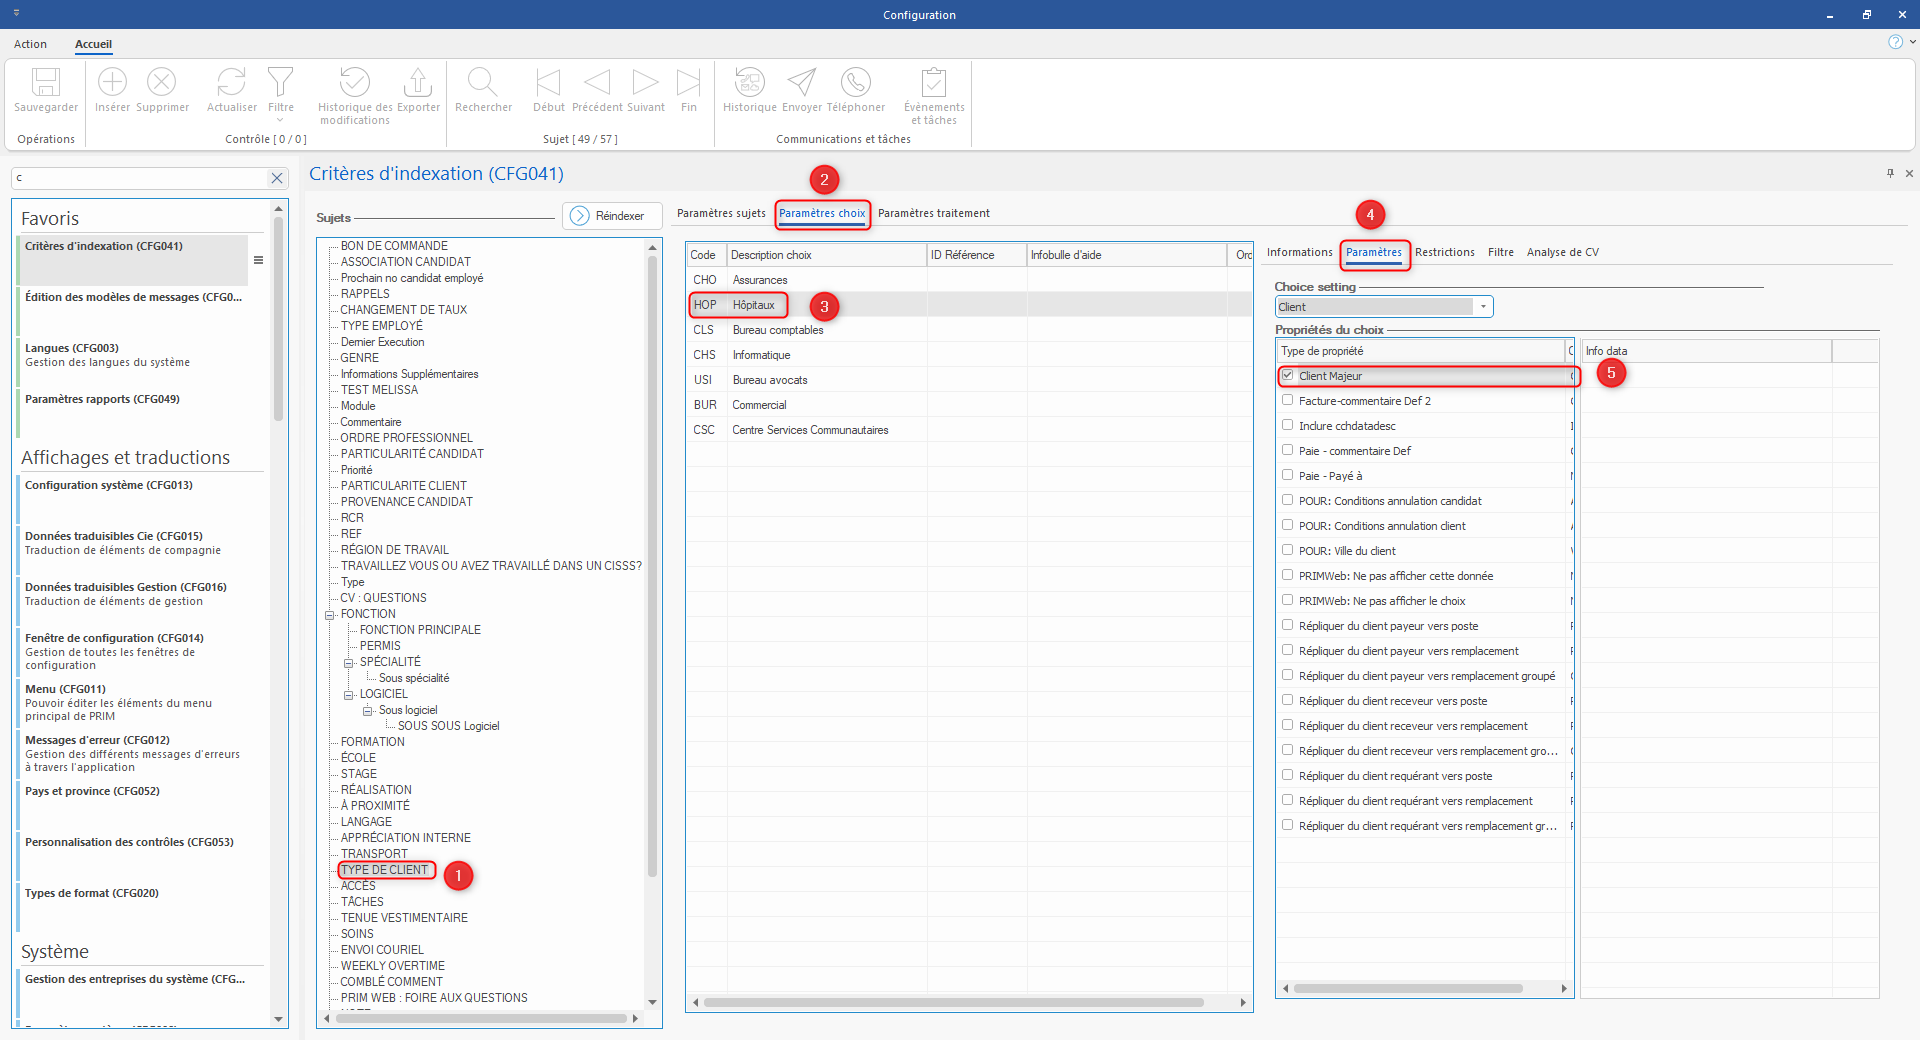Go to Suivant next record

click(645, 83)
